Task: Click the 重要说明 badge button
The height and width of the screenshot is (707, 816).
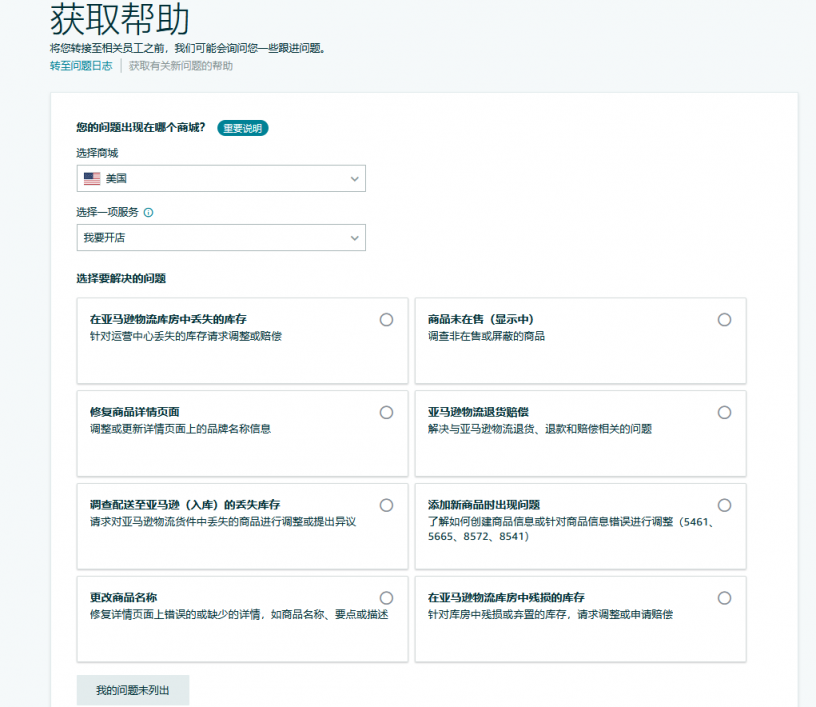Action: point(243,128)
